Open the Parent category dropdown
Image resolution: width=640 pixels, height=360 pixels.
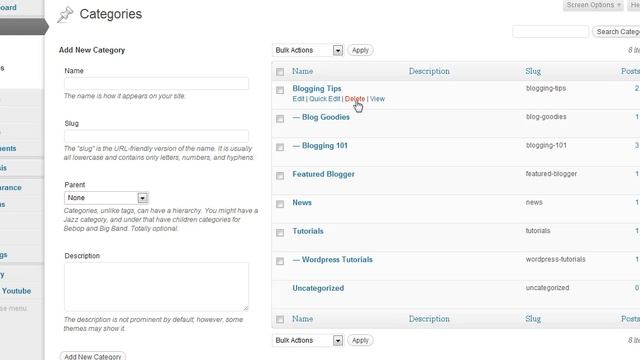(x=106, y=198)
